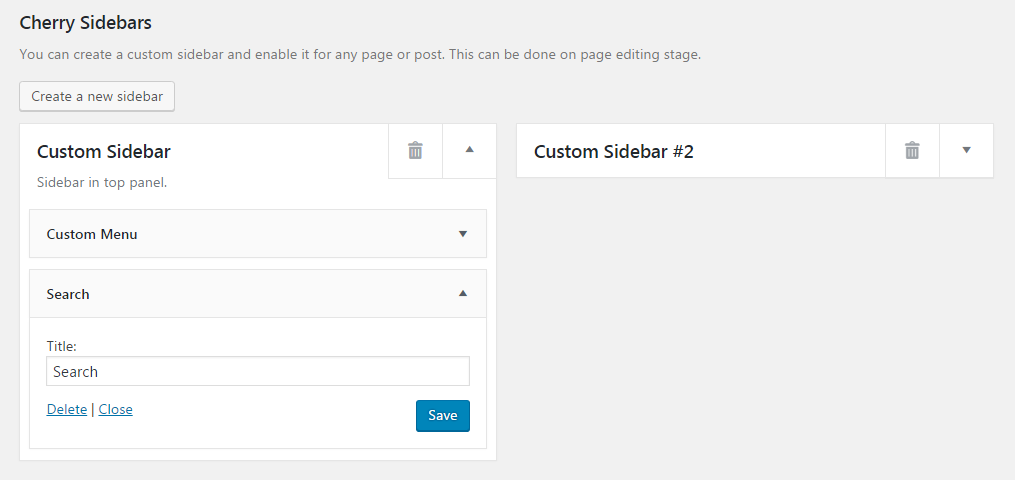
Task: Click the custom sidebar instructions paragraph
Action: pos(360,55)
